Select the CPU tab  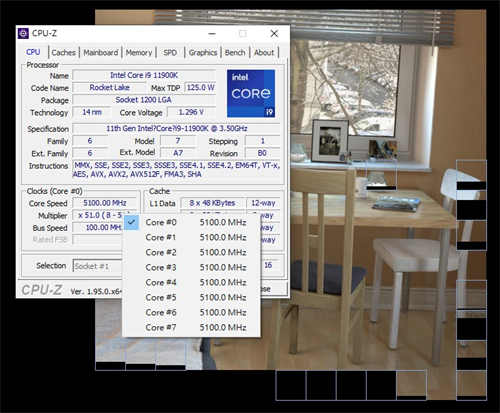coord(33,52)
